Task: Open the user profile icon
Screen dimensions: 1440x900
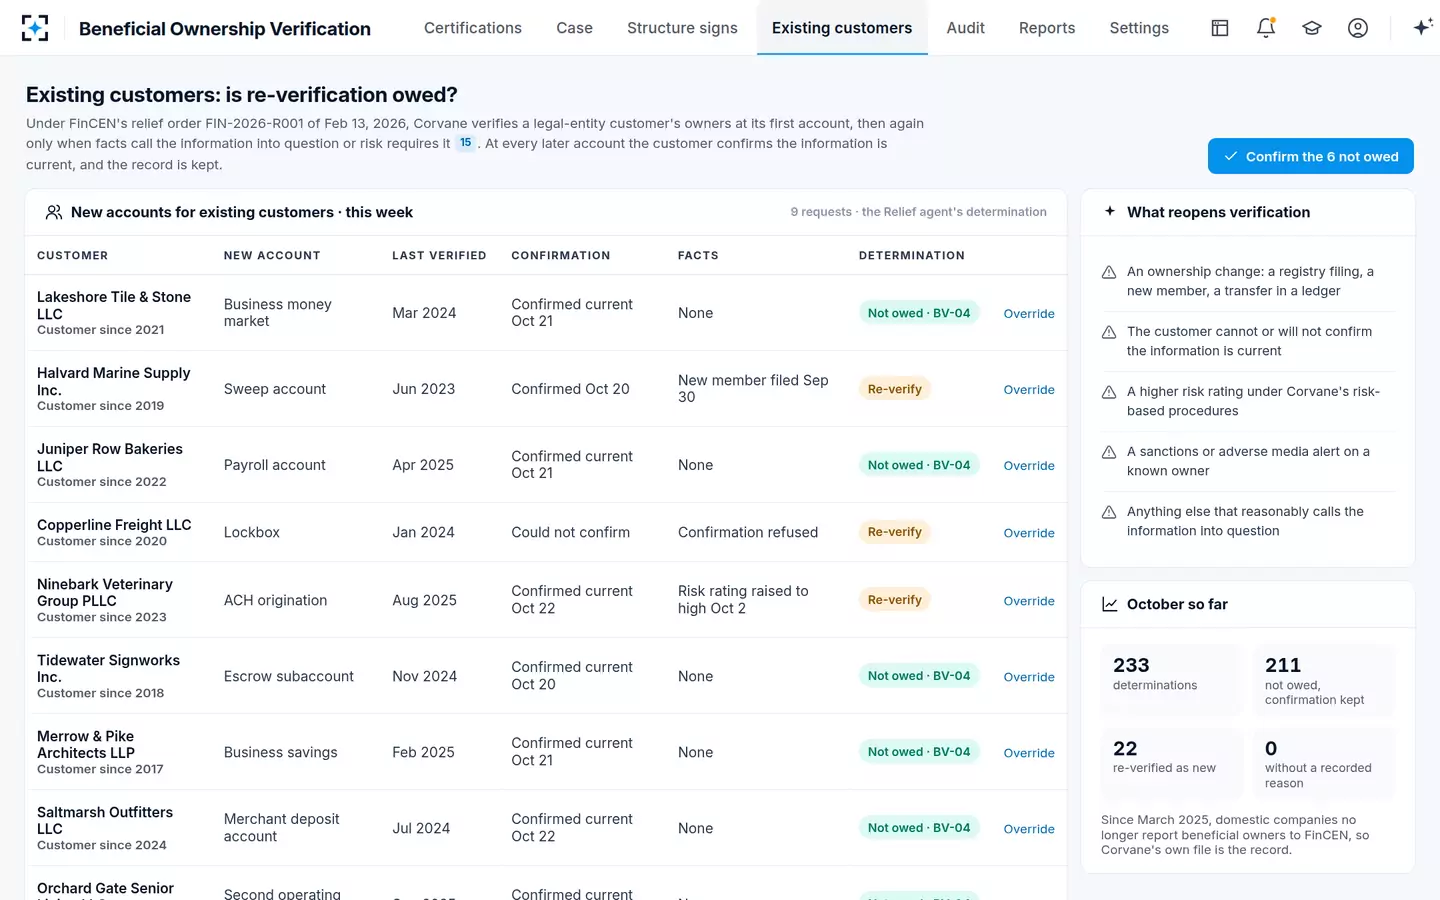Action: [1358, 28]
